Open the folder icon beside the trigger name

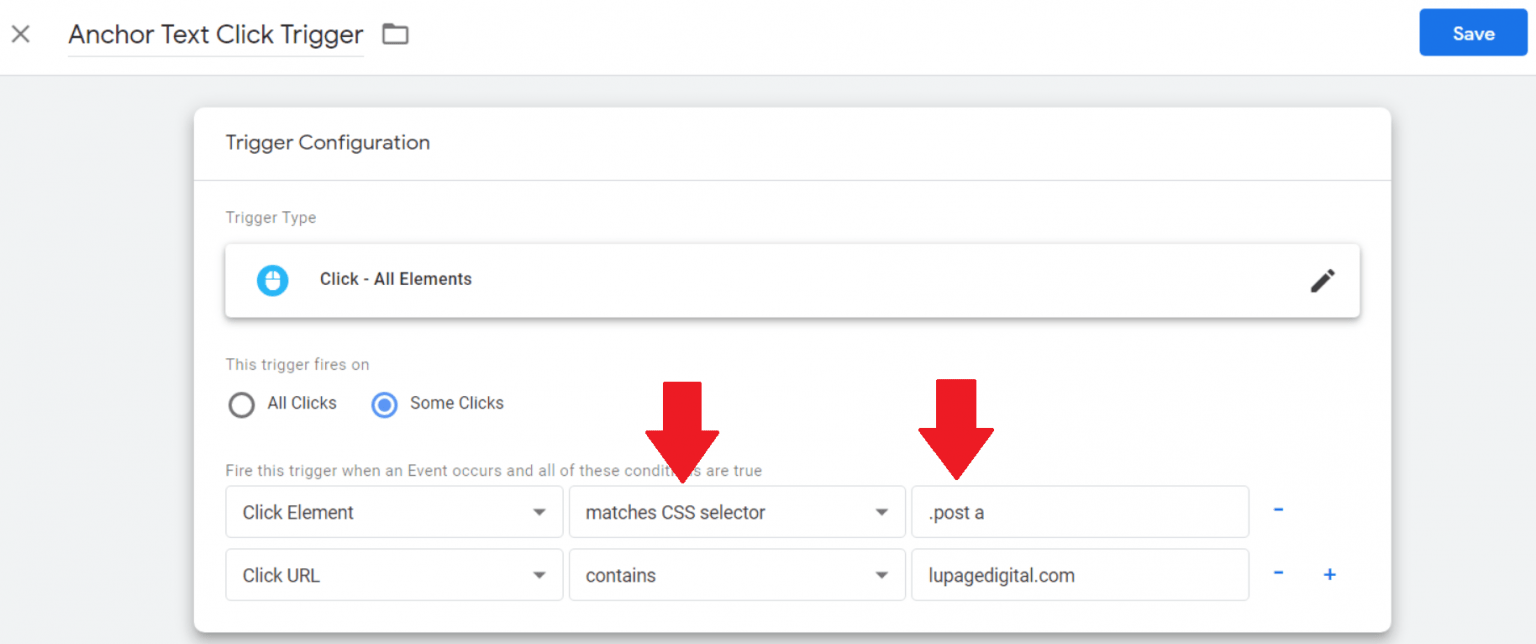tap(394, 33)
